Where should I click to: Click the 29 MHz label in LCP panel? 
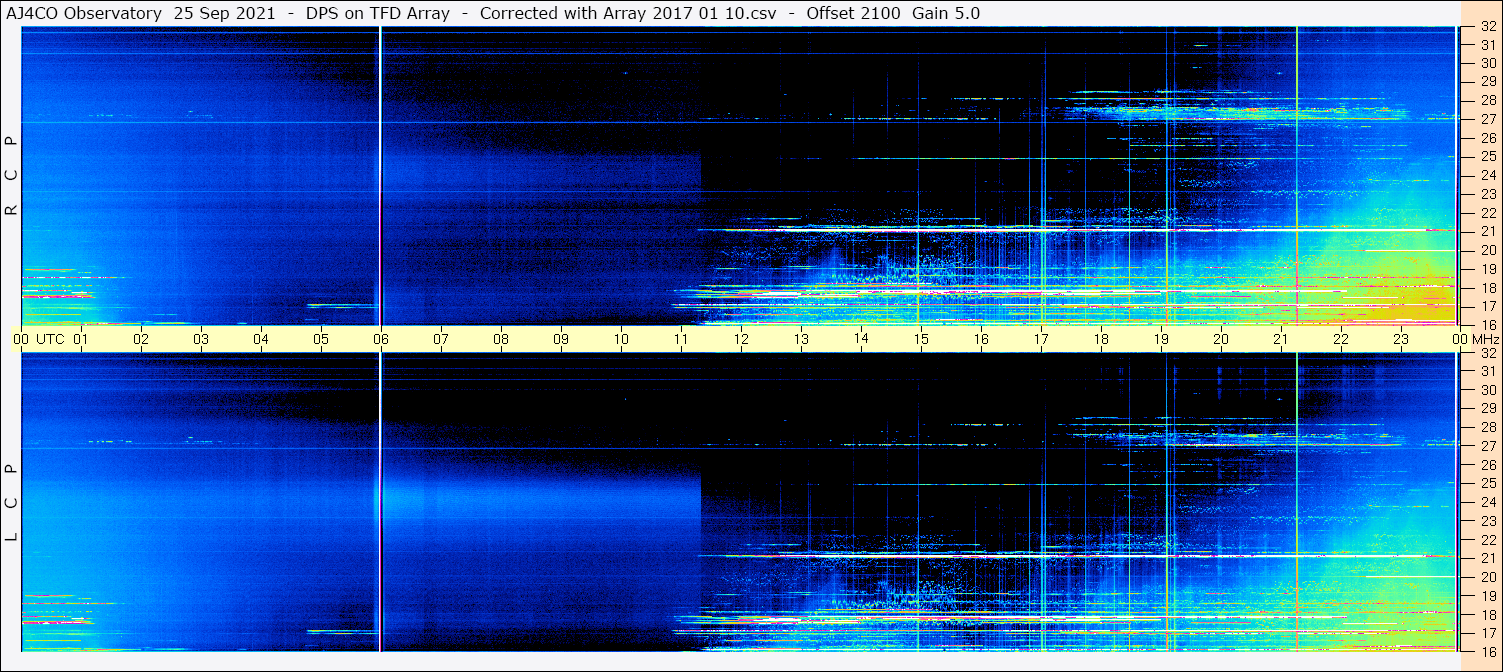[x=1487, y=409]
